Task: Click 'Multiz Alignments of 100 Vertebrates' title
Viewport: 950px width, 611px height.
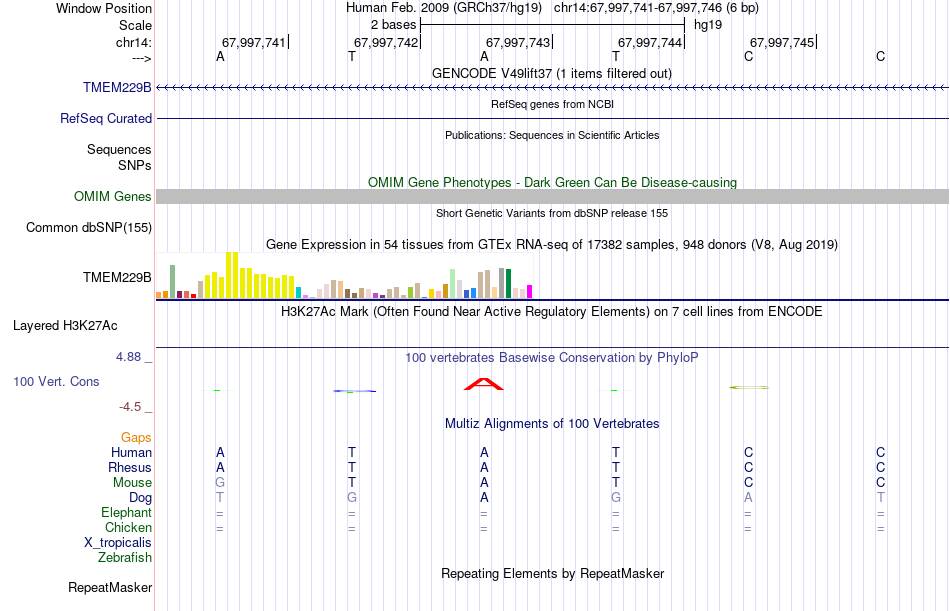Action: pos(552,423)
